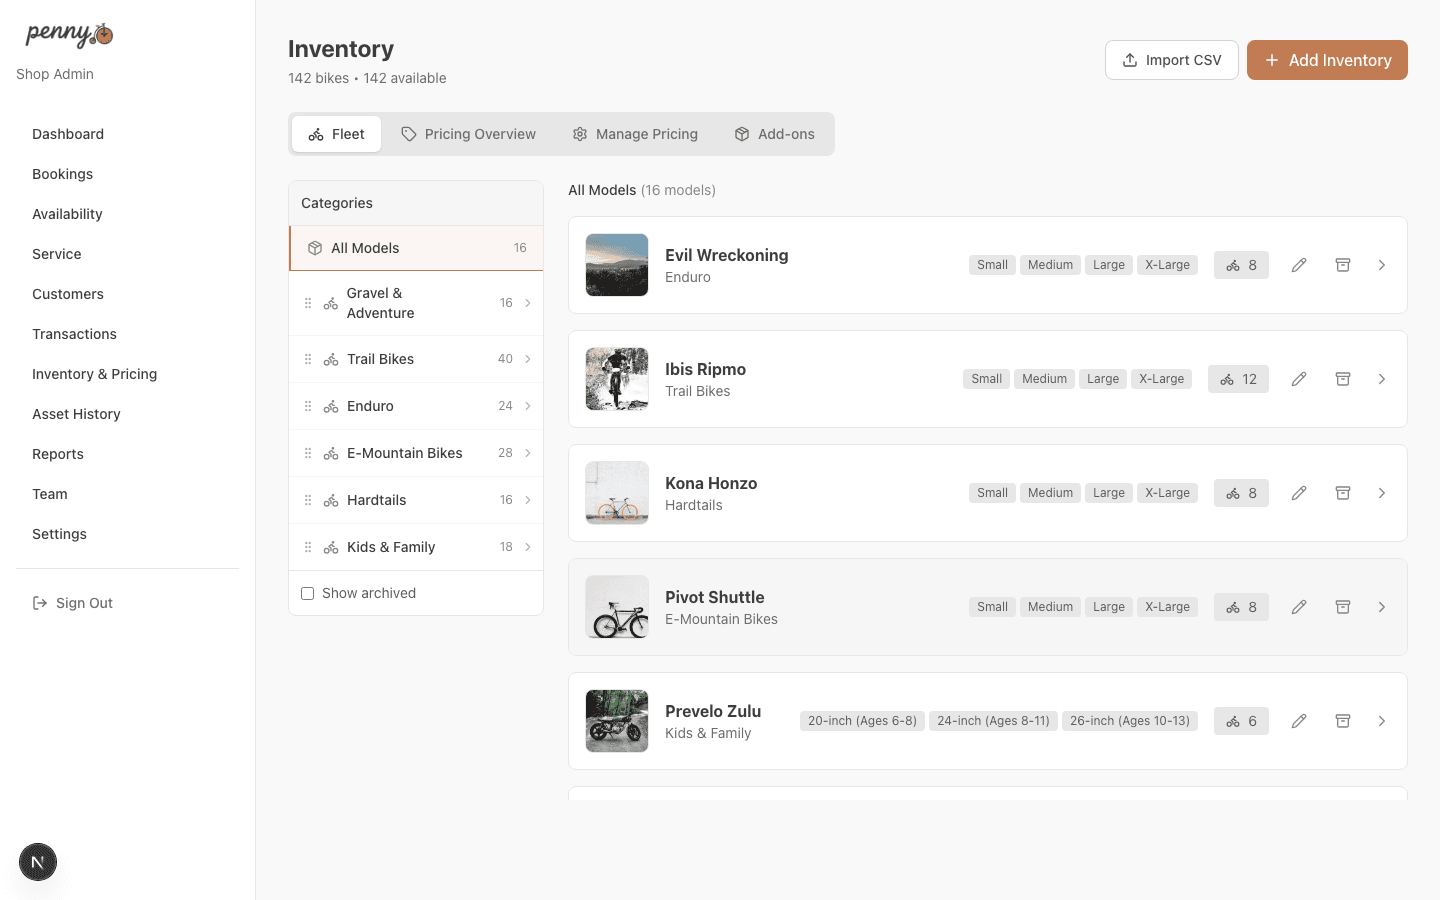The image size is (1440, 900).
Task: Expand the Gravel & Adventure category
Action: coord(528,302)
